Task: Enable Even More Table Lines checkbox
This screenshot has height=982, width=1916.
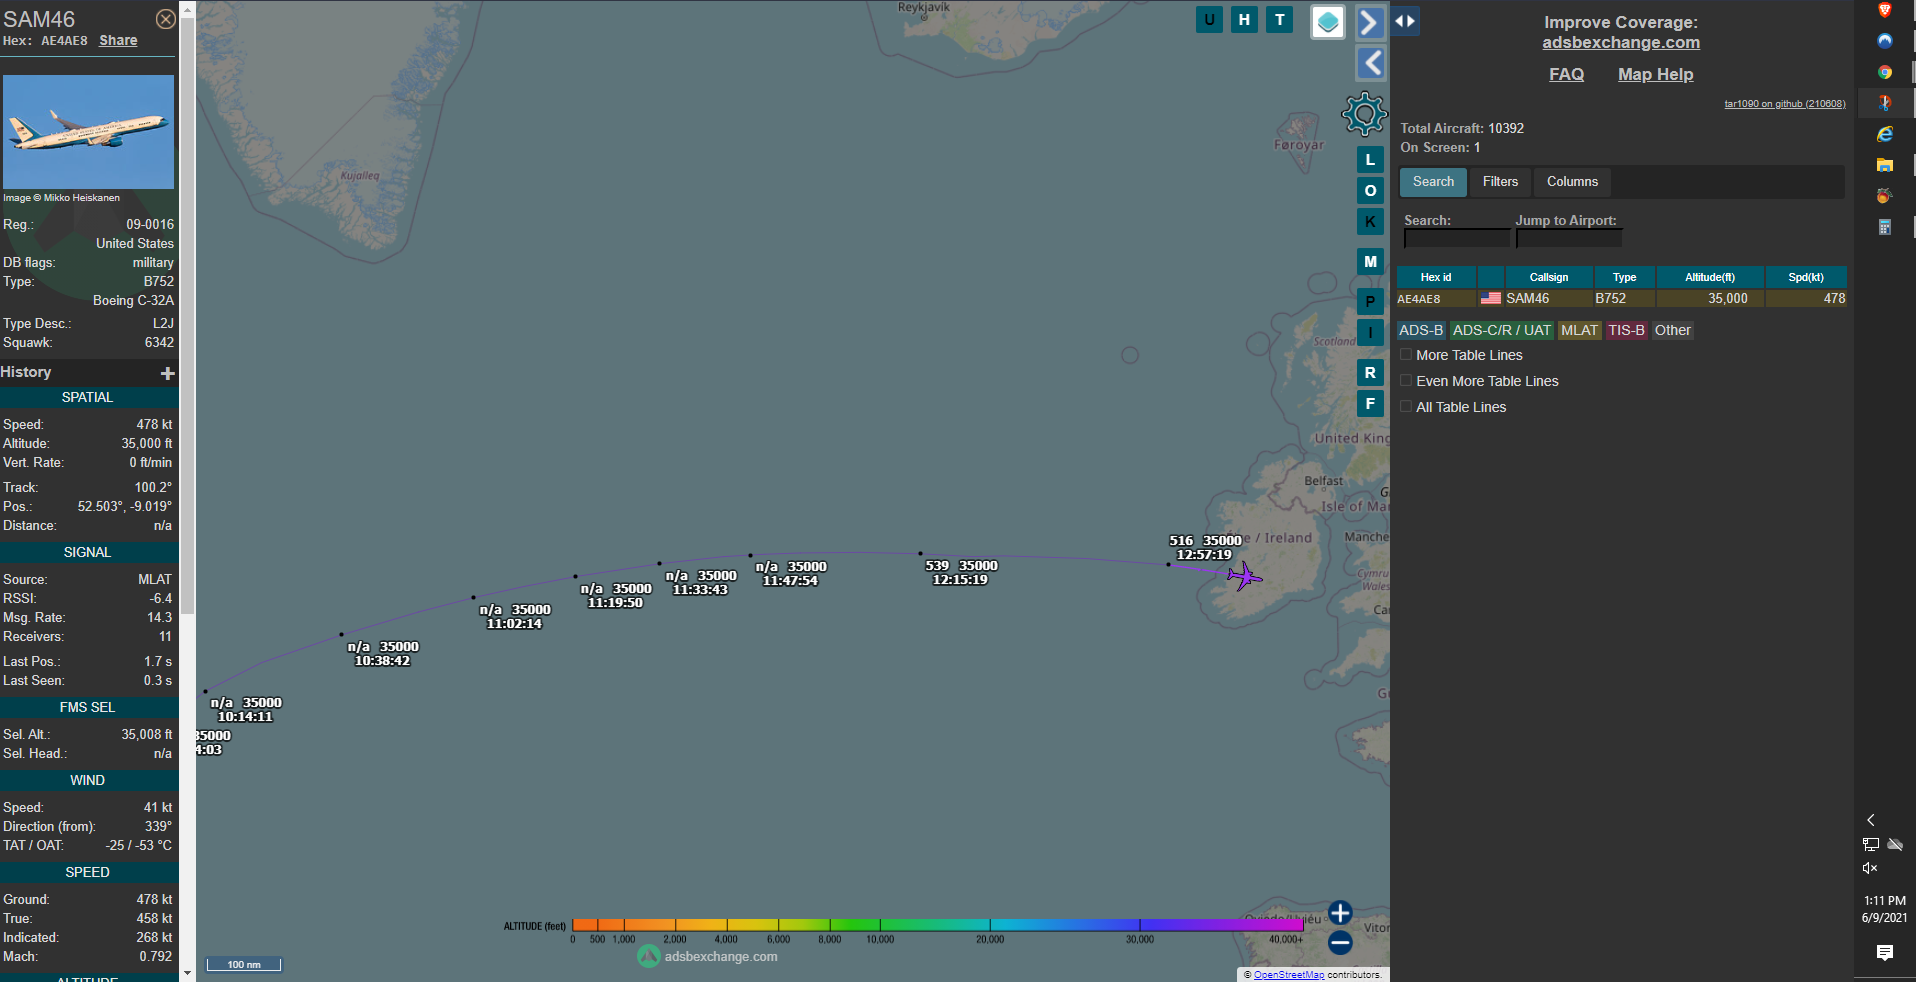Action: pos(1406,381)
